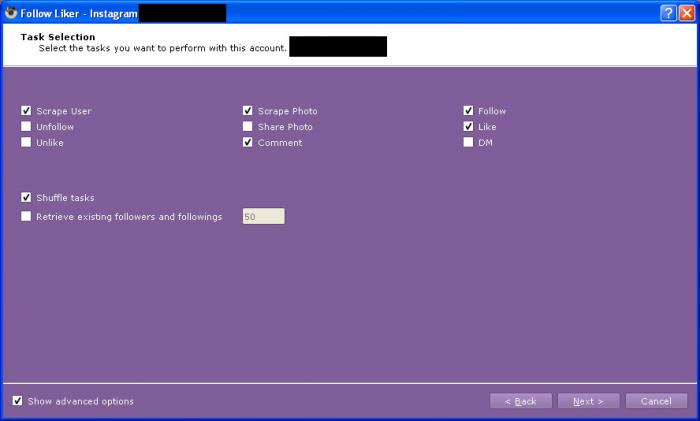This screenshot has height=421, width=700.
Task: Disable the Scrape Photo task
Action: click(x=248, y=111)
